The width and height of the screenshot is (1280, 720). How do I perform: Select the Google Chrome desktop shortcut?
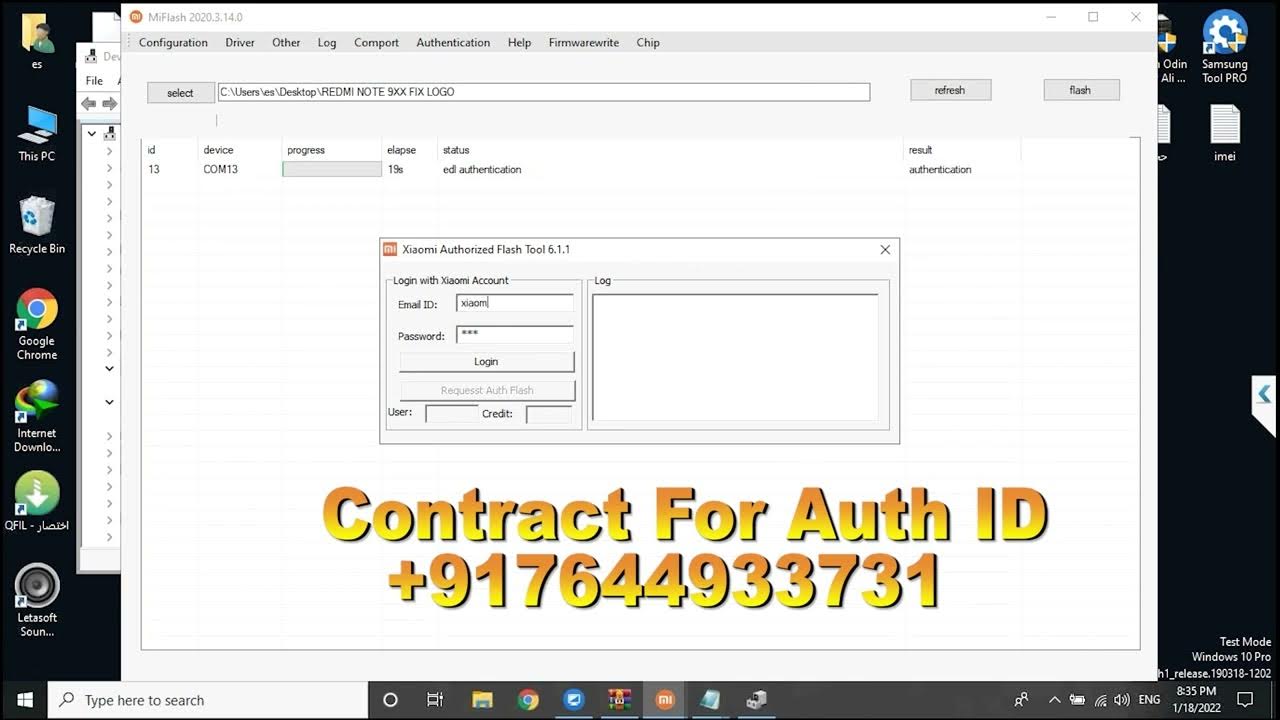pyautogui.click(x=37, y=325)
